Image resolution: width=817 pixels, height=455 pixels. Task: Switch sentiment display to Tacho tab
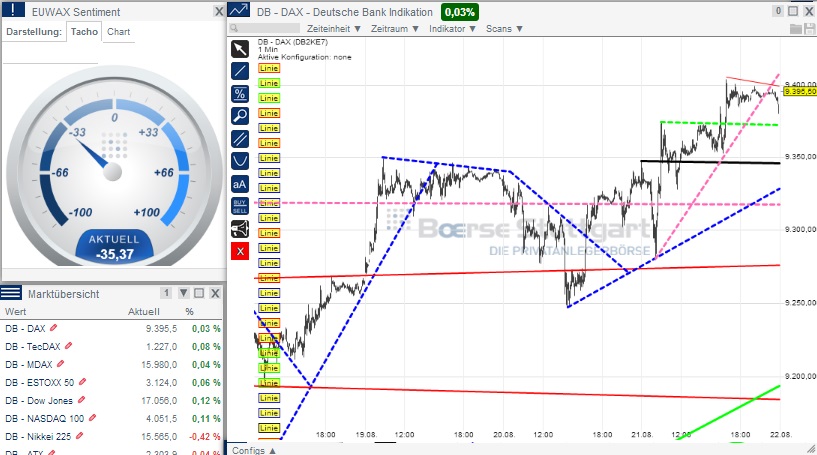[x=84, y=32]
